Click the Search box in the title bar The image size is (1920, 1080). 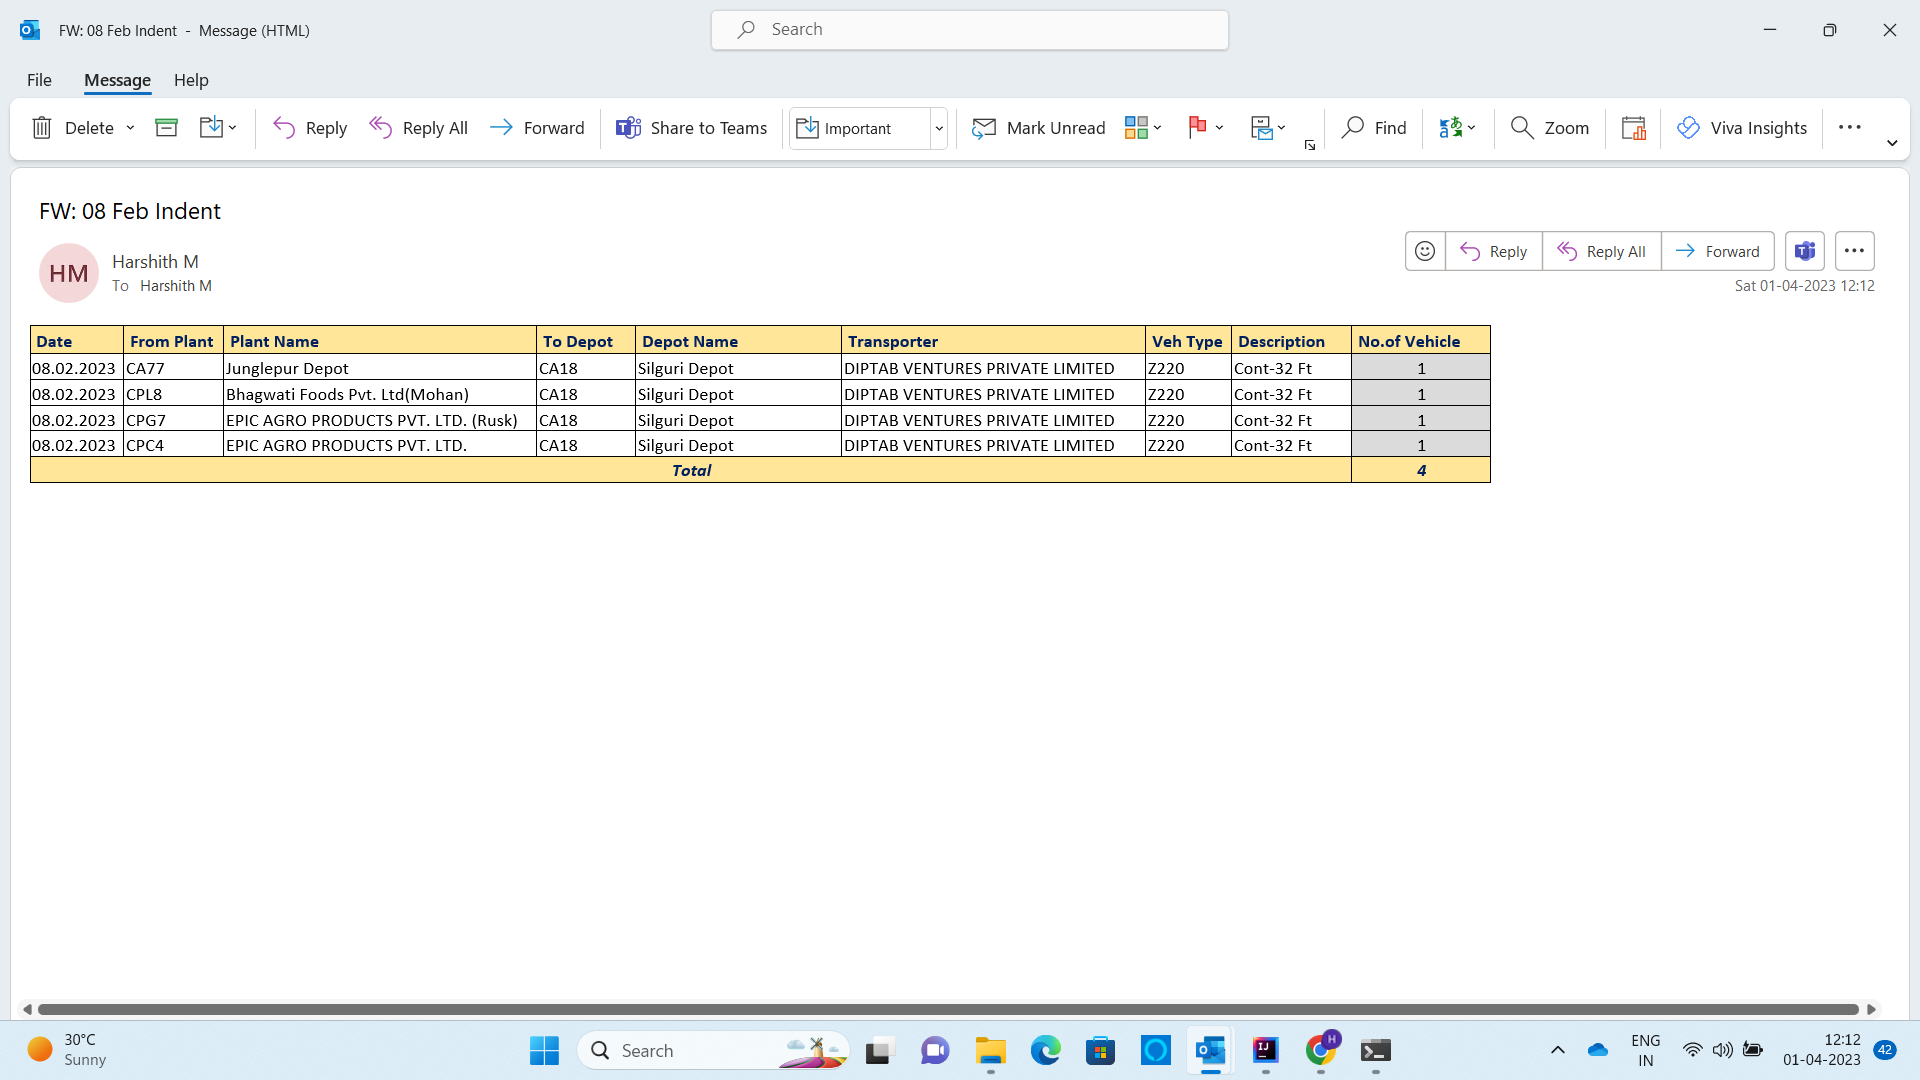click(969, 30)
